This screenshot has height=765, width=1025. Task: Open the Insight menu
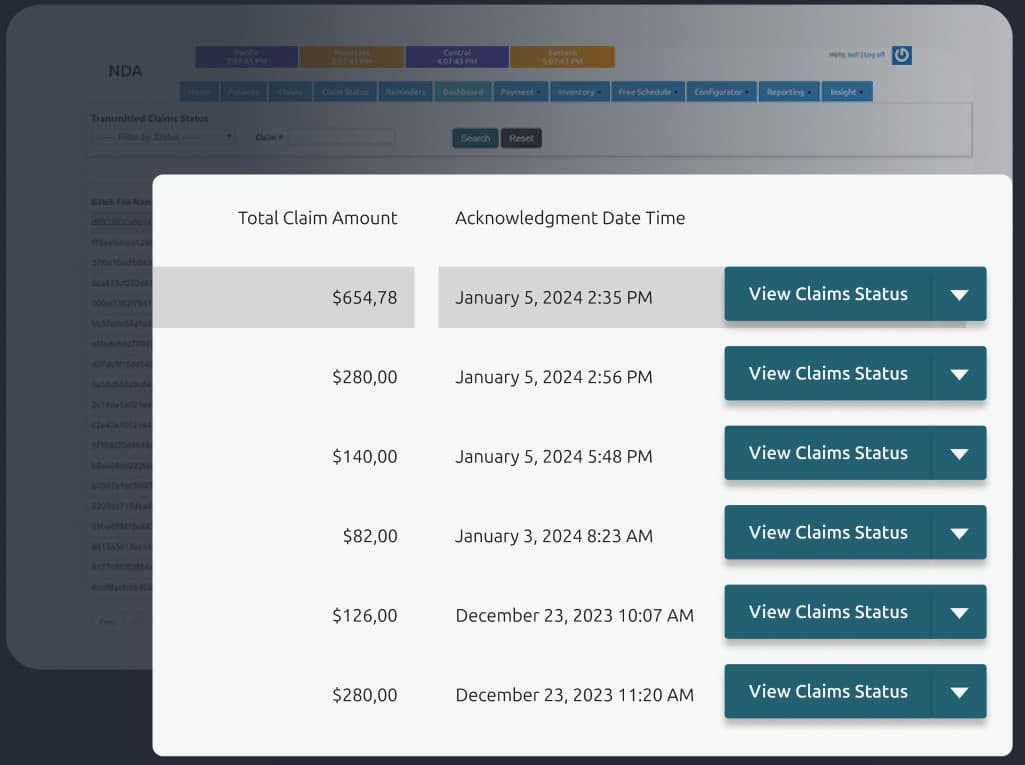click(846, 92)
